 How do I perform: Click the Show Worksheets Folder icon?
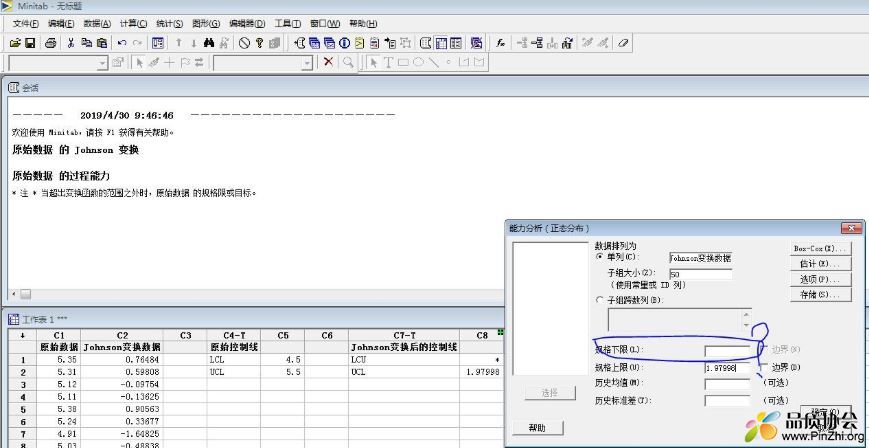click(315, 43)
